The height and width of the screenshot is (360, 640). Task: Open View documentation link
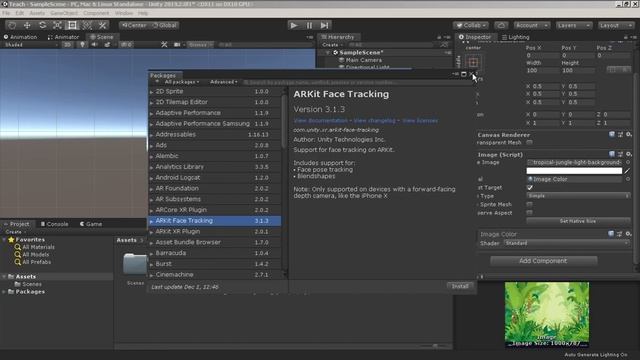pyautogui.click(x=320, y=121)
